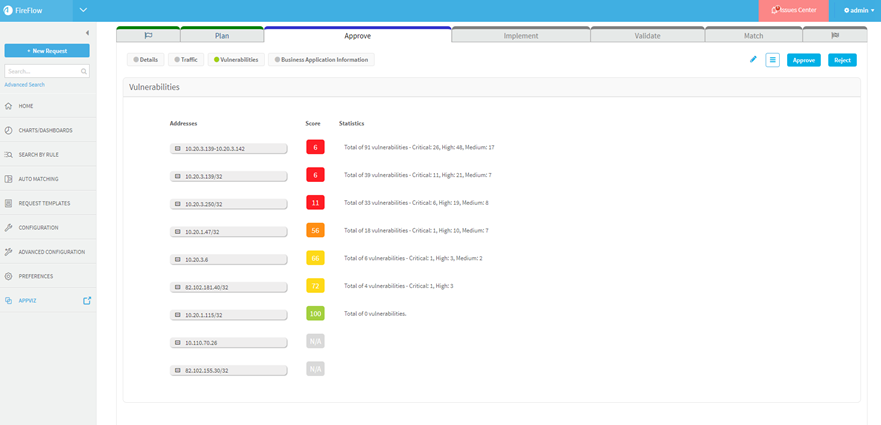Switch to the Traffic sub-tab
Image resolution: width=881 pixels, height=425 pixels.
(185, 60)
